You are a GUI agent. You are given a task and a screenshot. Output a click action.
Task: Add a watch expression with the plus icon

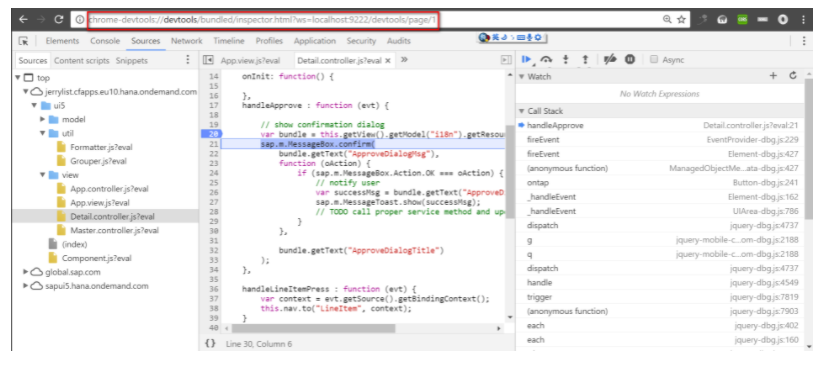pyautogui.click(x=773, y=76)
